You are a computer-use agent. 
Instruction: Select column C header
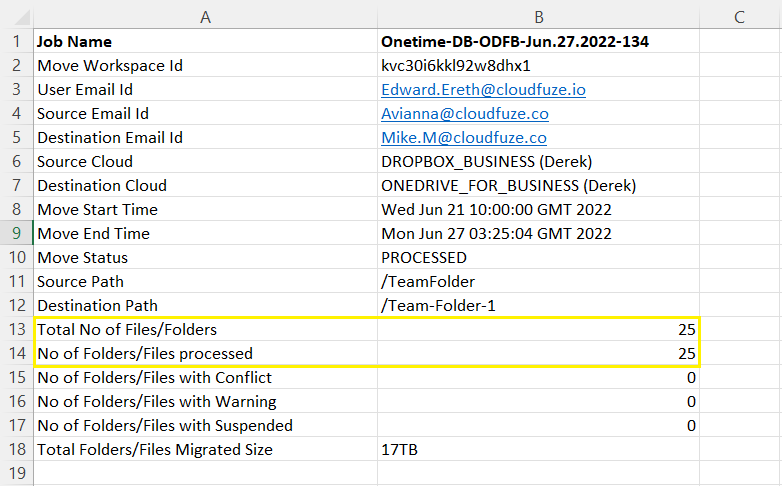(x=739, y=16)
